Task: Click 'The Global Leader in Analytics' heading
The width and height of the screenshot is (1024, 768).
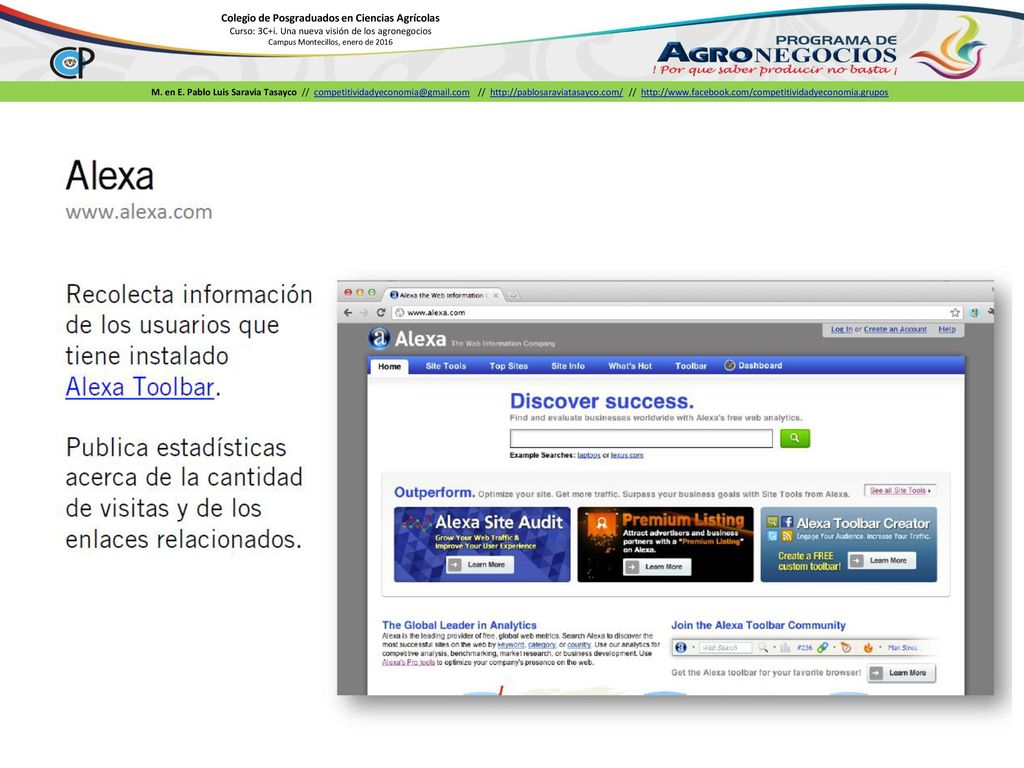Action: [x=459, y=625]
